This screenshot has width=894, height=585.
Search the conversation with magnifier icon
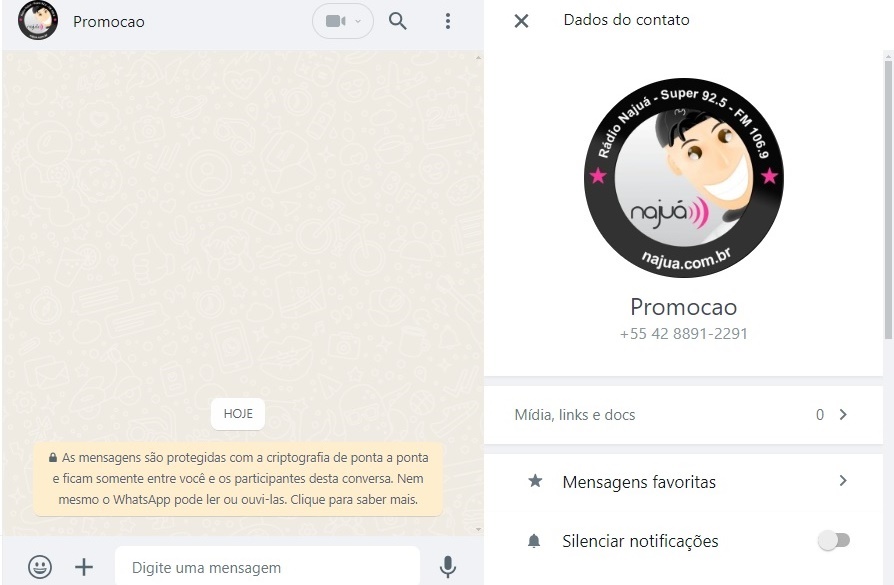coord(398,21)
